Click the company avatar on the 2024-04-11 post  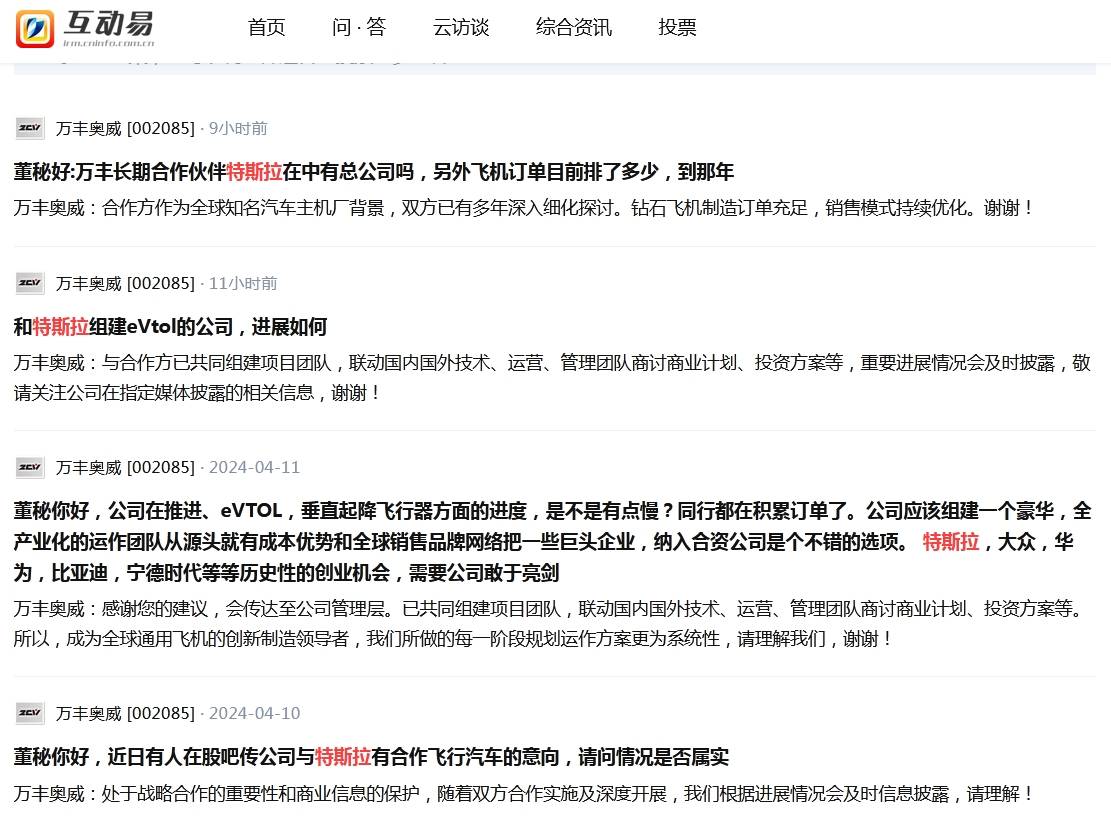click(x=30, y=467)
